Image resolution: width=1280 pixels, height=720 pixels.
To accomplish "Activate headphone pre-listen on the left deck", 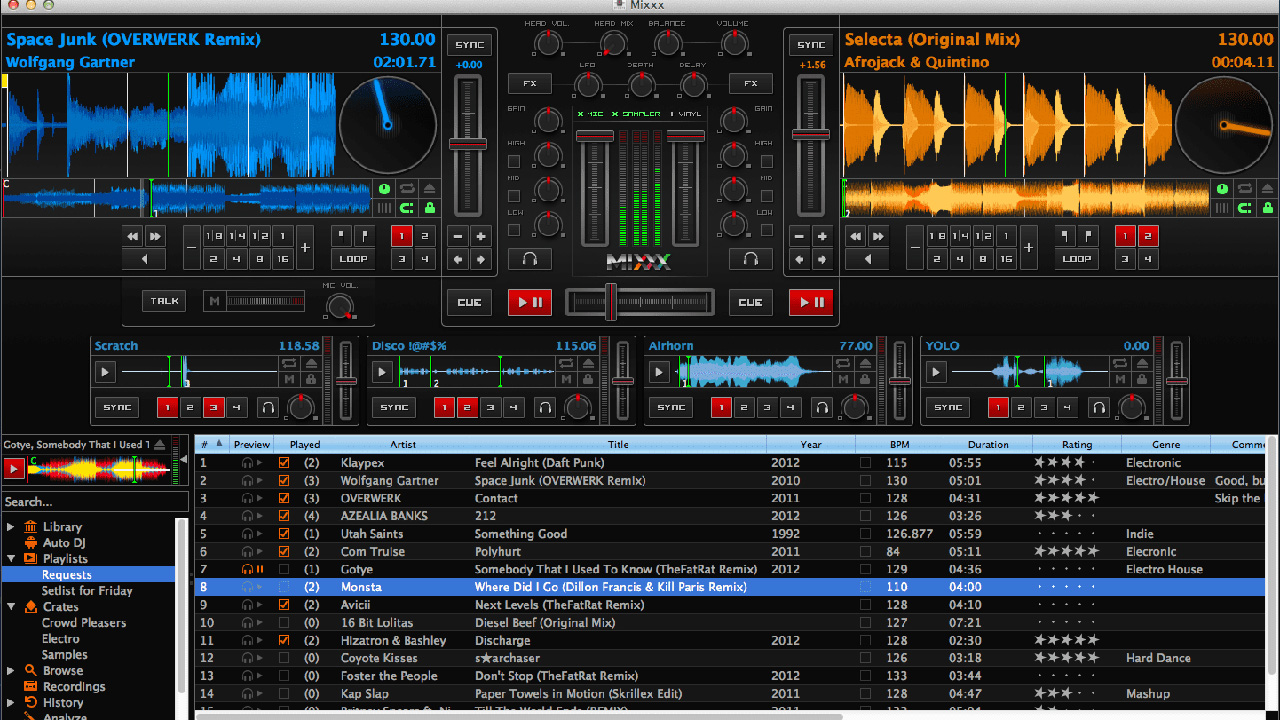I will [x=529, y=258].
